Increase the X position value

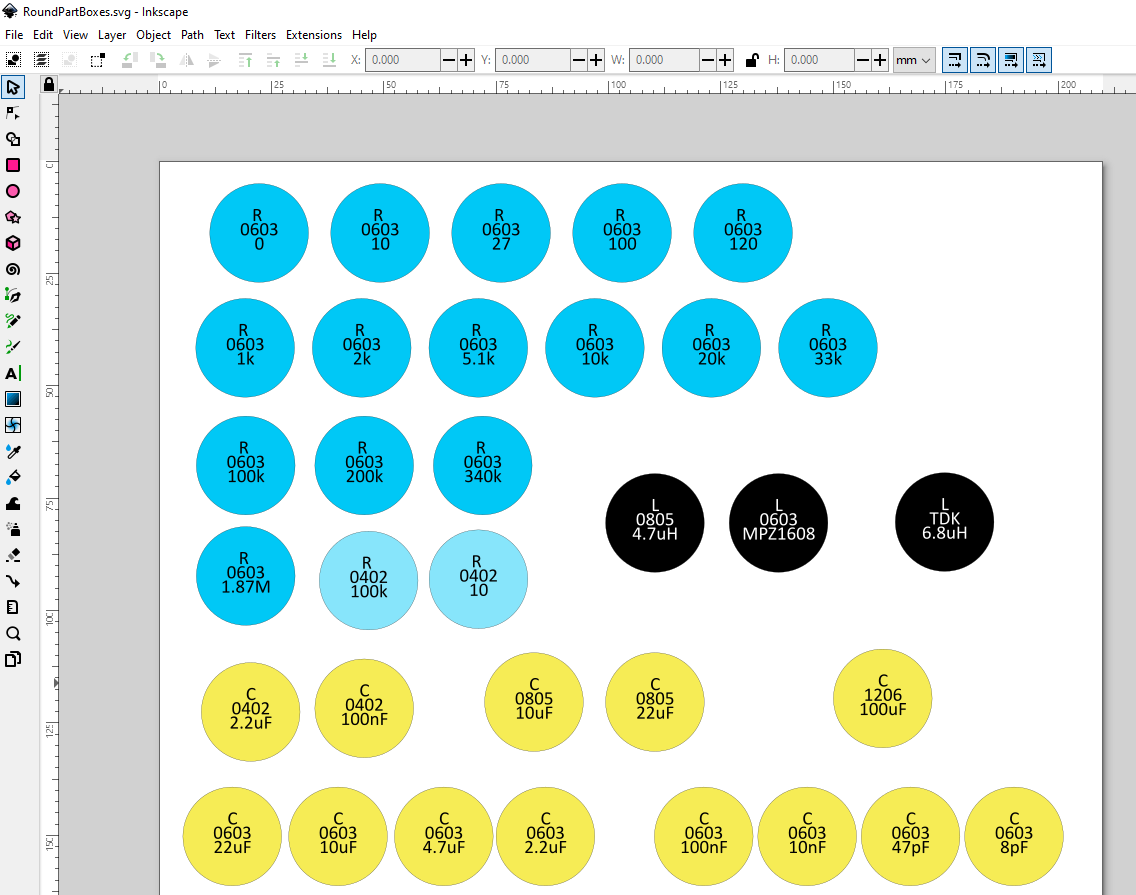pyautogui.click(x=465, y=60)
